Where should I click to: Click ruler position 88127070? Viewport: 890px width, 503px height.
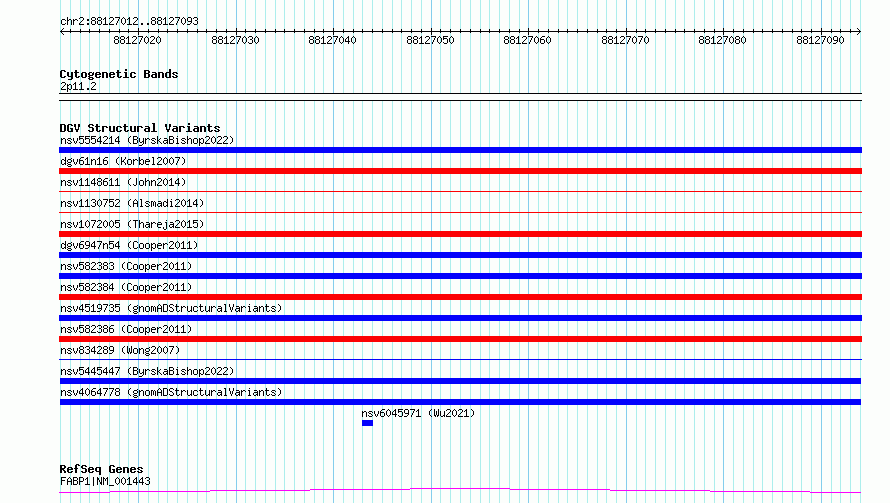click(625, 40)
